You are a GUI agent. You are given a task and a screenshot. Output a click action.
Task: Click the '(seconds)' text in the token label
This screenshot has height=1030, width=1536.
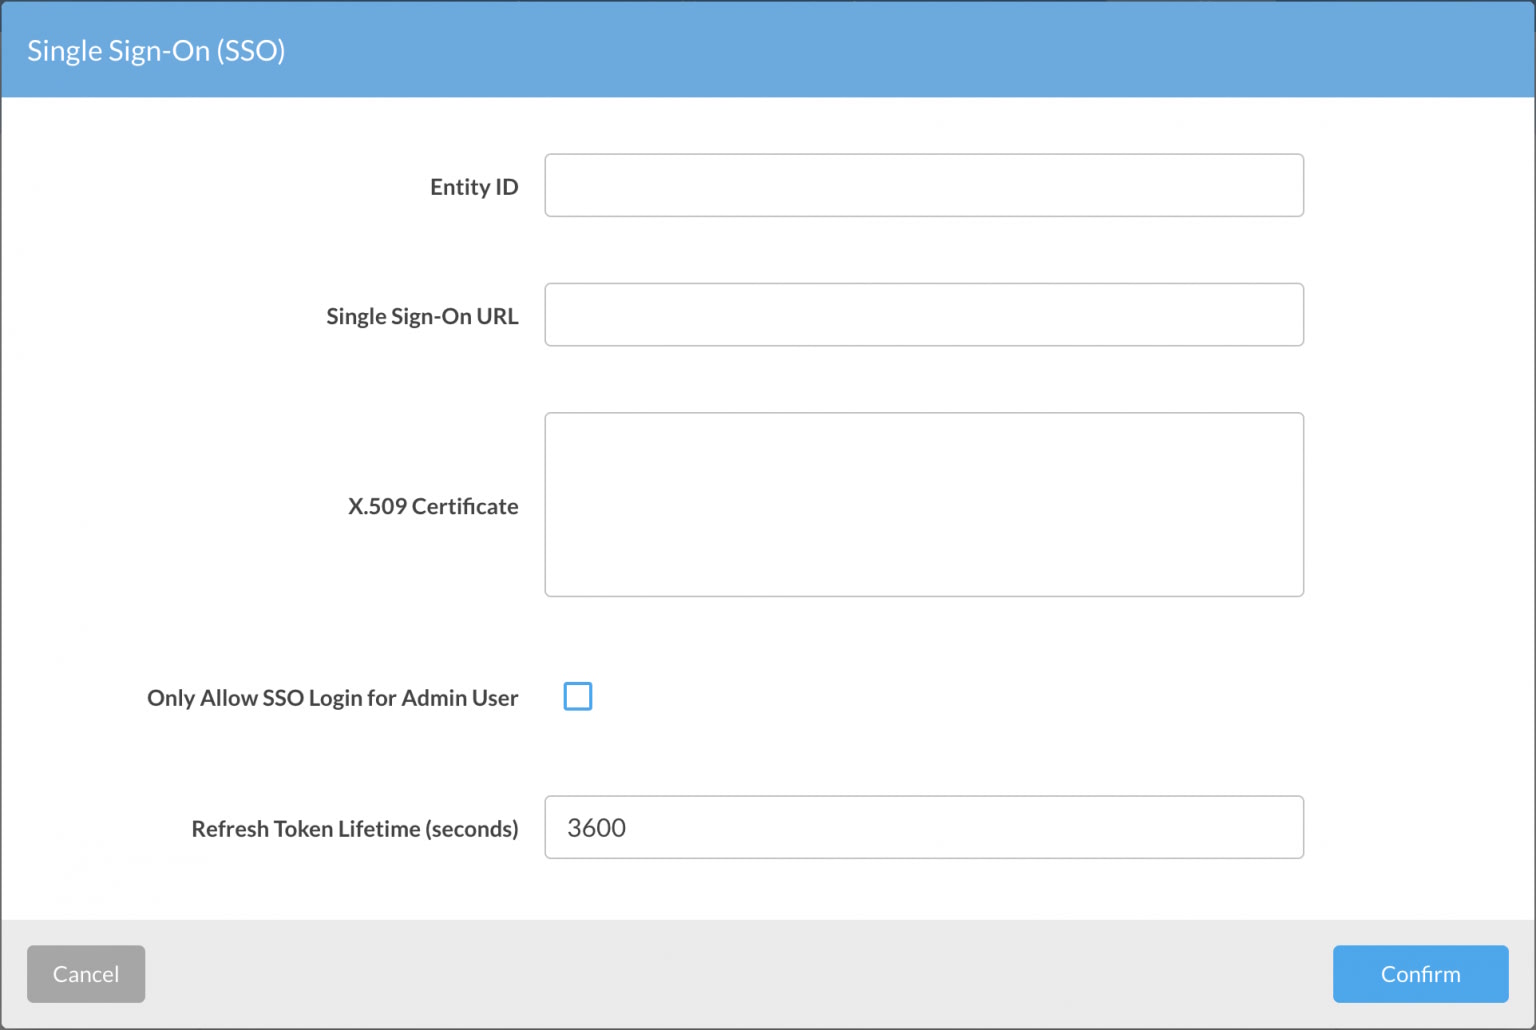pyautogui.click(x=472, y=829)
